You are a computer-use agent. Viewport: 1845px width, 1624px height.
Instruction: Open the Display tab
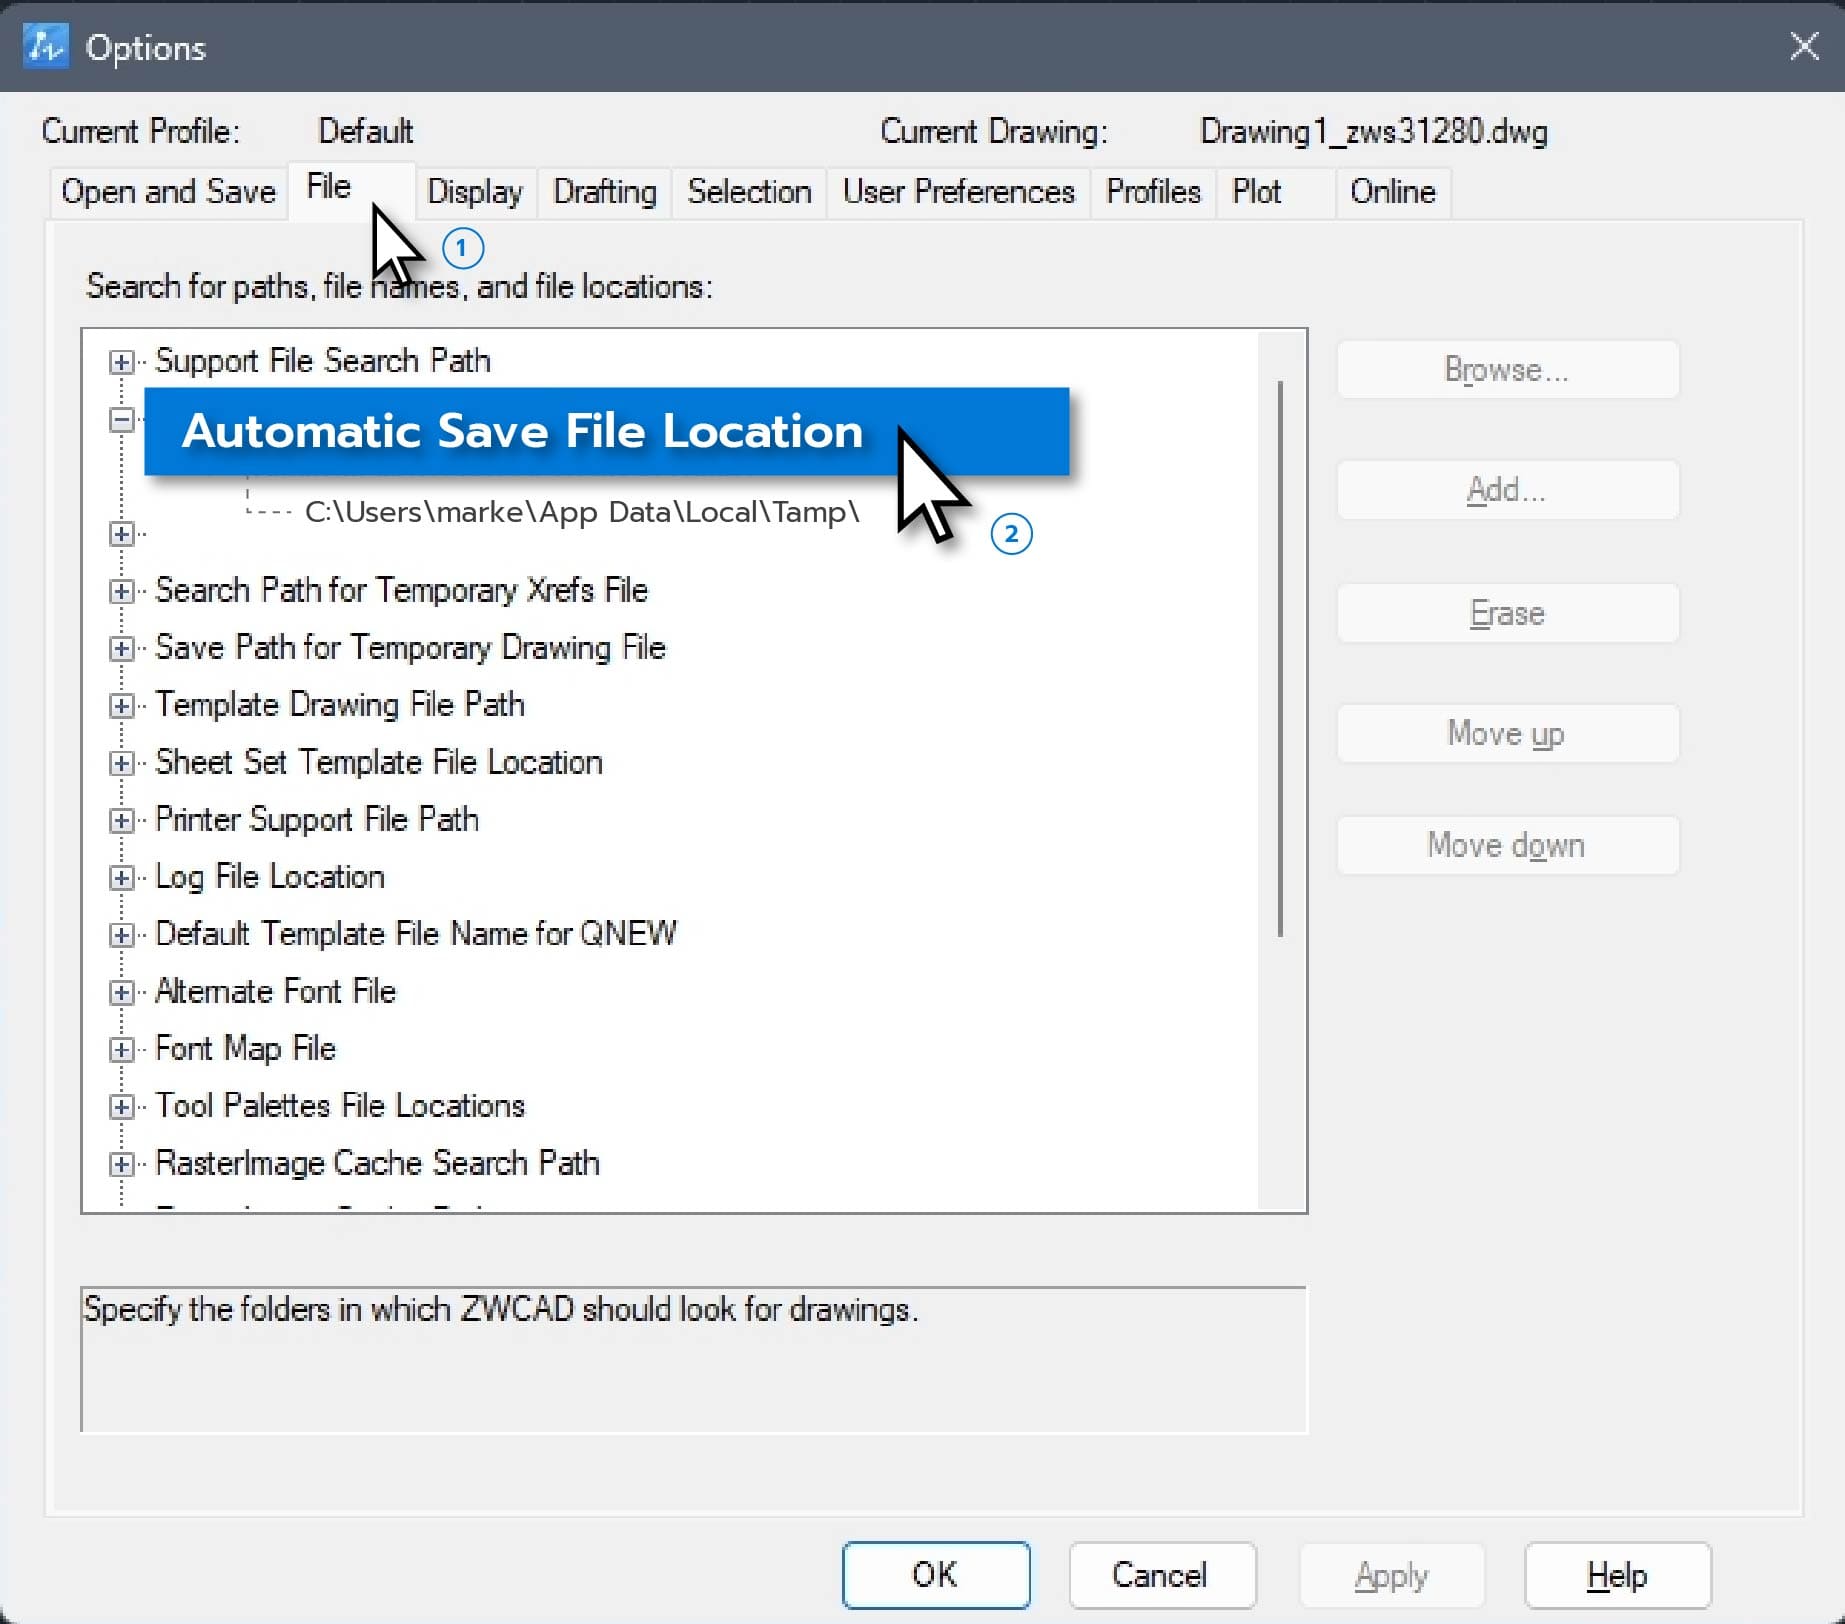(x=475, y=191)
